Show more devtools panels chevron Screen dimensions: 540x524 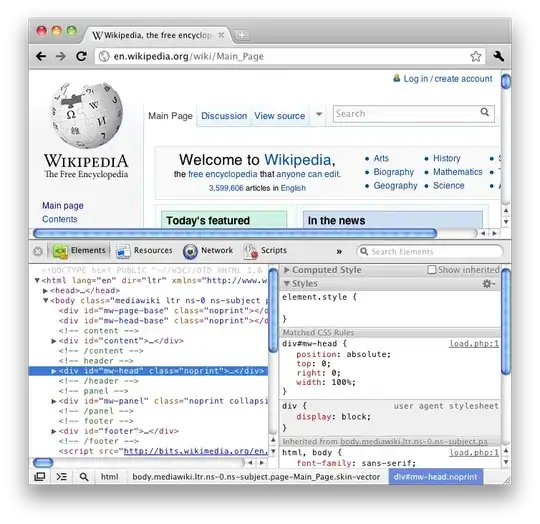pos(339,252)
